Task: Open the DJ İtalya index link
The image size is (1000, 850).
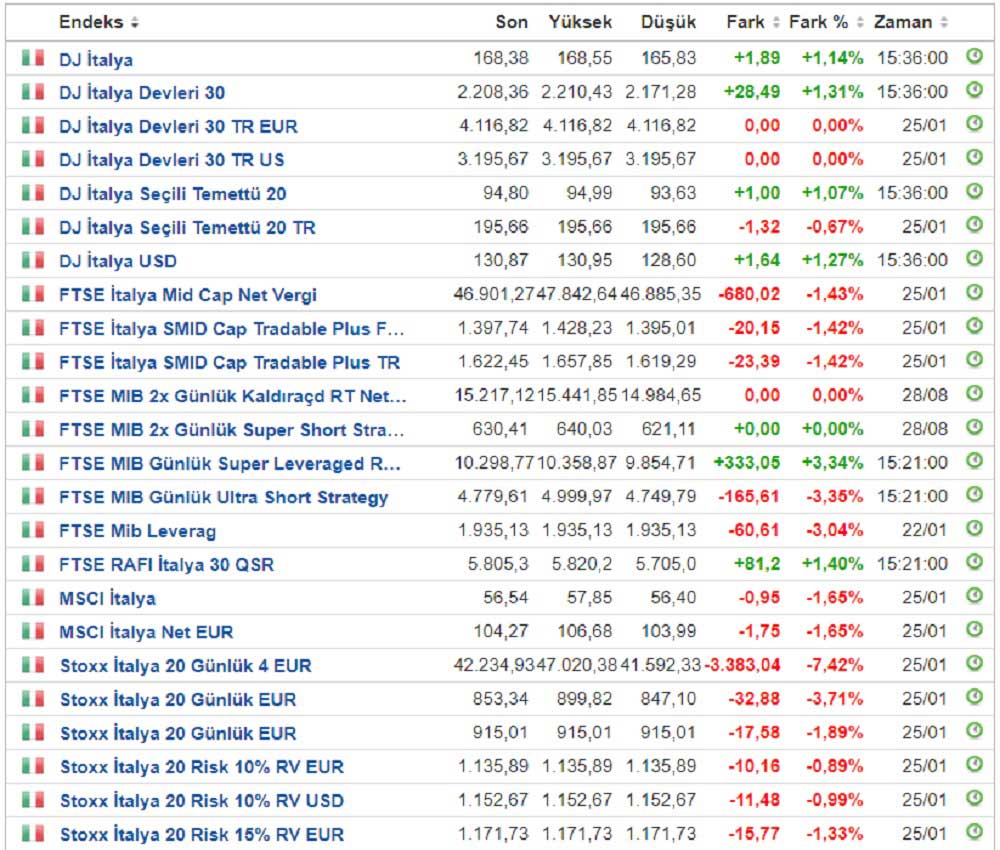Action: coord(96,59)
